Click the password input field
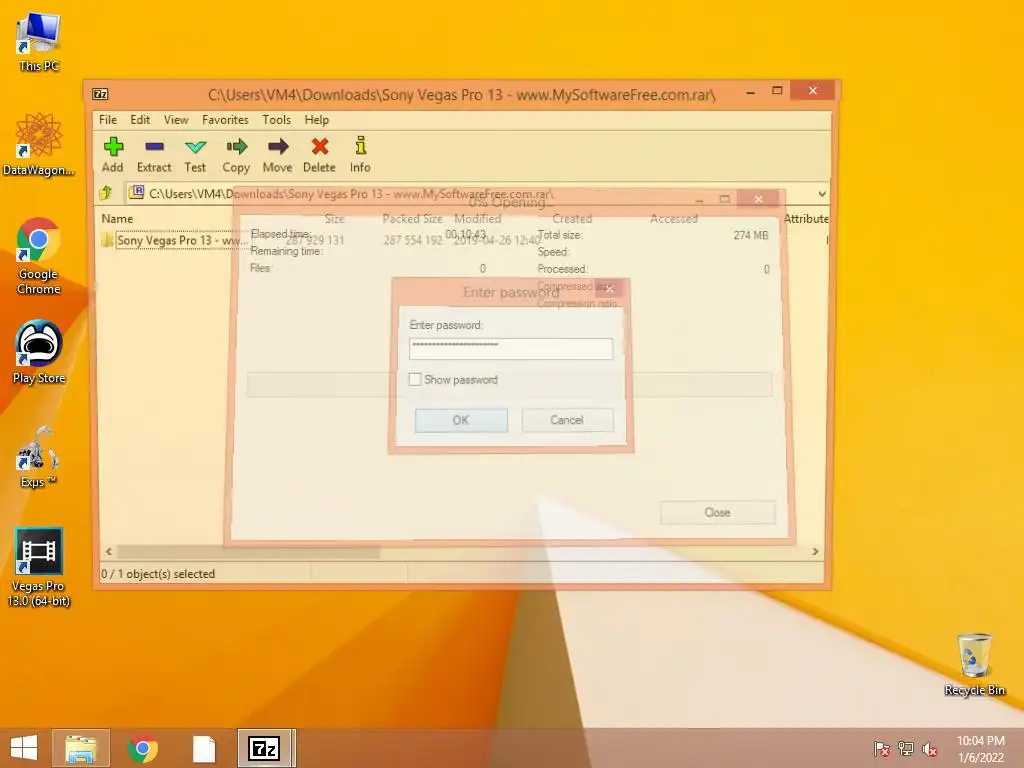 (511, 348)
